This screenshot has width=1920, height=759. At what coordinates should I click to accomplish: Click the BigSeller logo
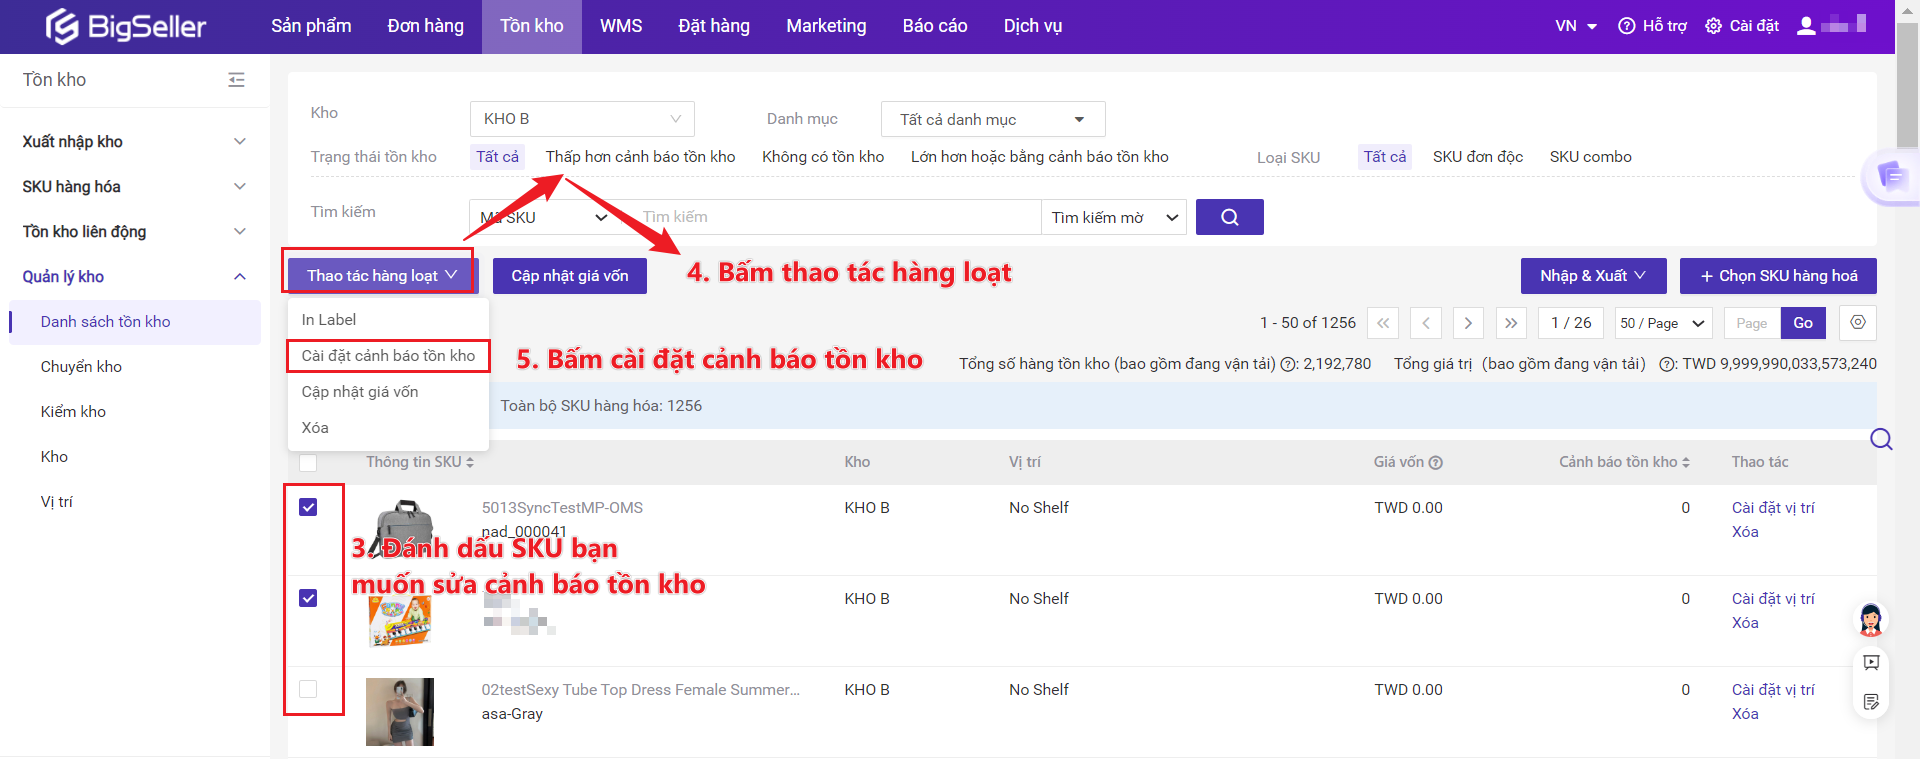pos(126,27)
